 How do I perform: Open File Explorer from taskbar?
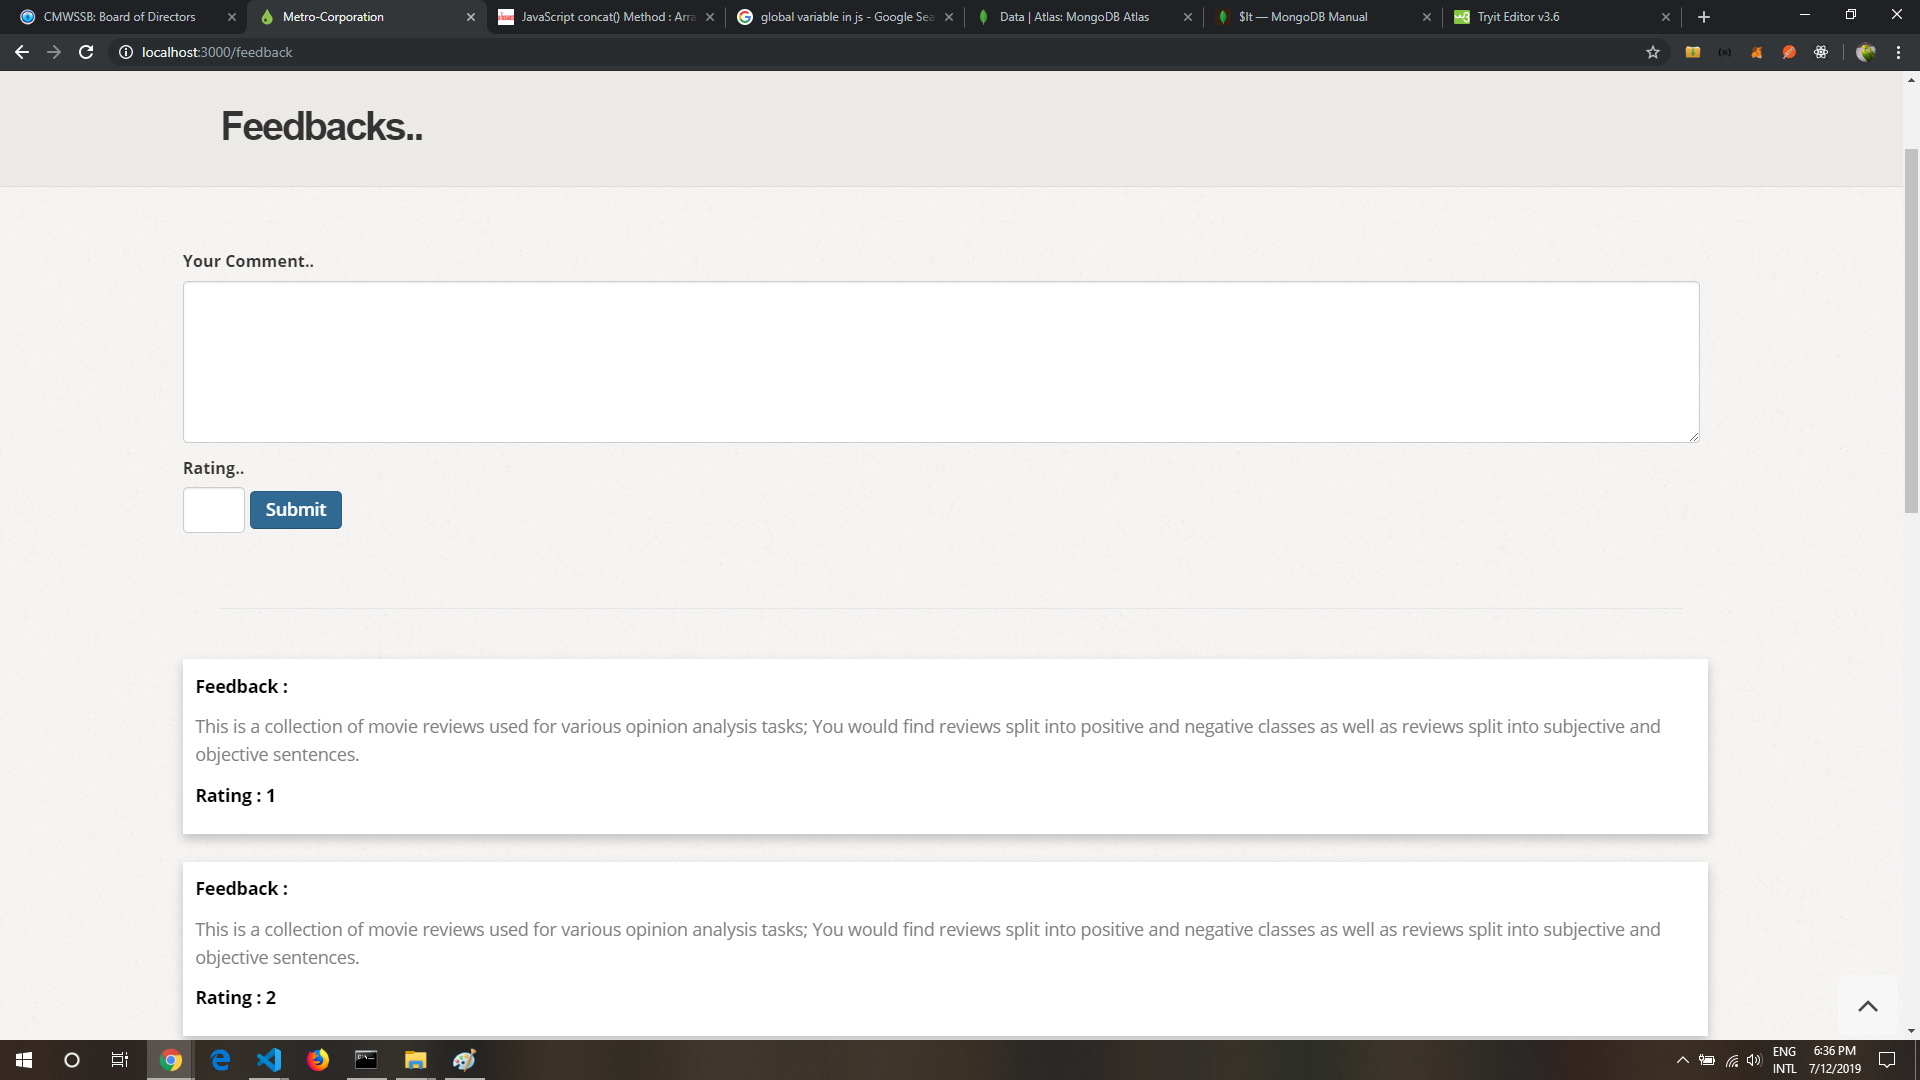point(416,1060)
